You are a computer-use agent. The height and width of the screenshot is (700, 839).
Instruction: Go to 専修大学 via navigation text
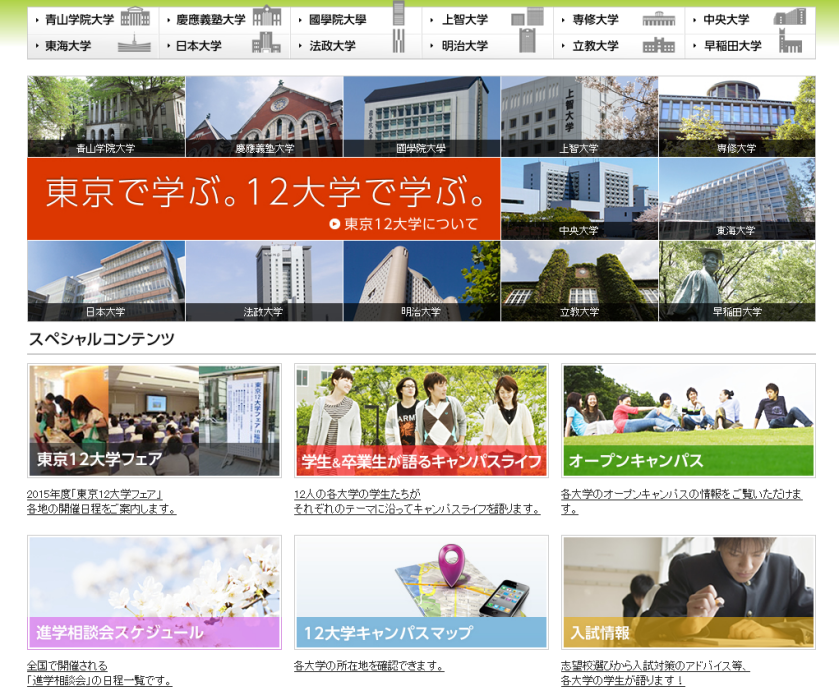[596, 20]
